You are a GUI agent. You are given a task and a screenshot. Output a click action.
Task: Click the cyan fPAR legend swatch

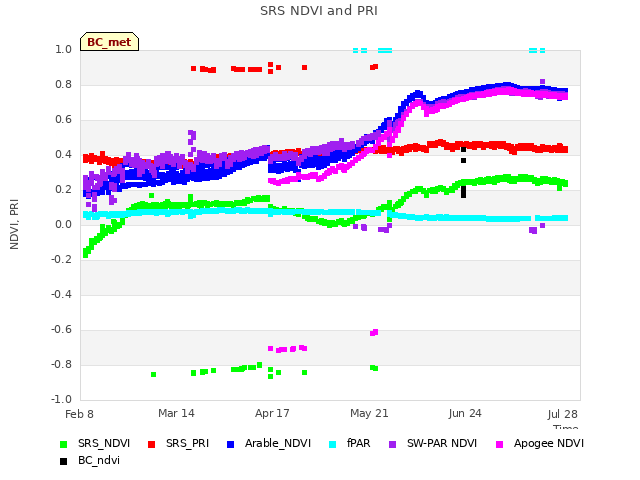pyautogui.click(x=333, y=444)
